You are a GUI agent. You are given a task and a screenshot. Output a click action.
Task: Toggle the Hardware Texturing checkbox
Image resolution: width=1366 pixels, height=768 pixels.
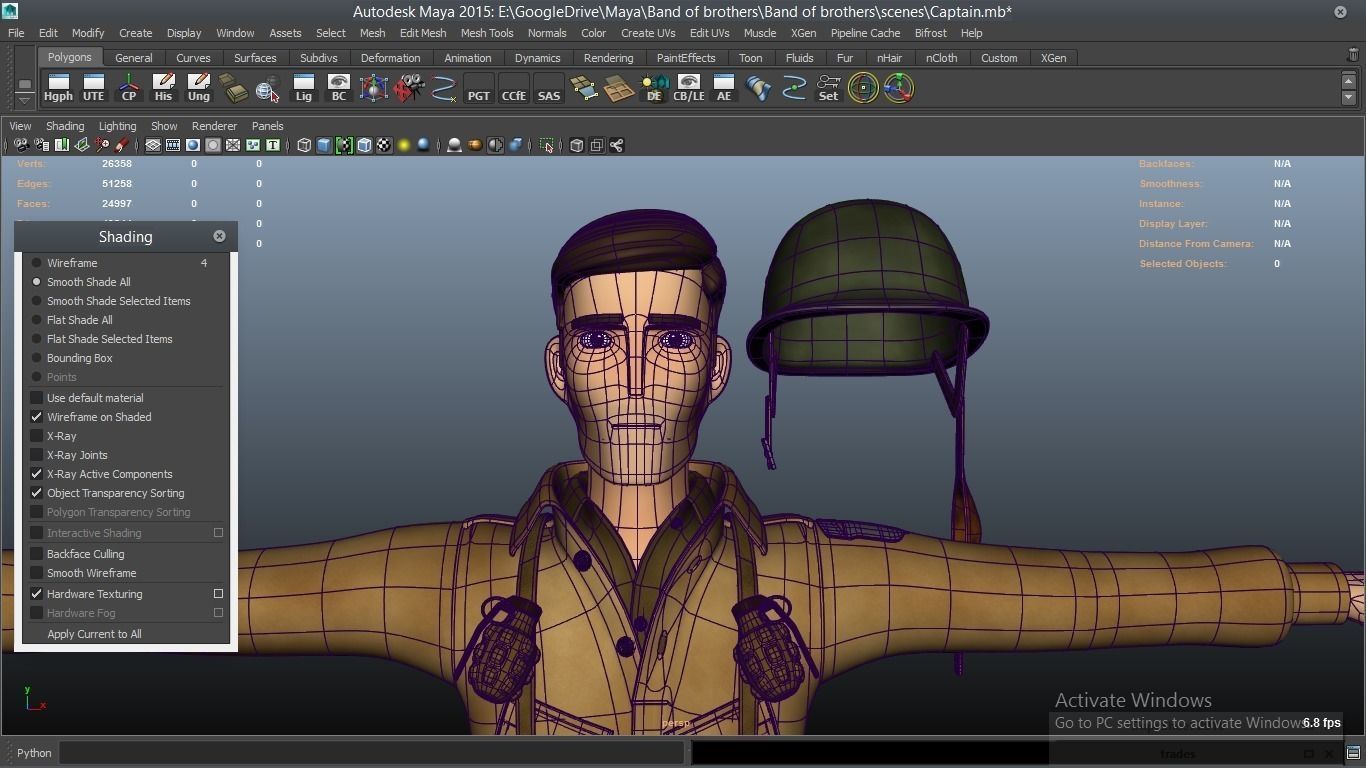[x=37, y=594]
